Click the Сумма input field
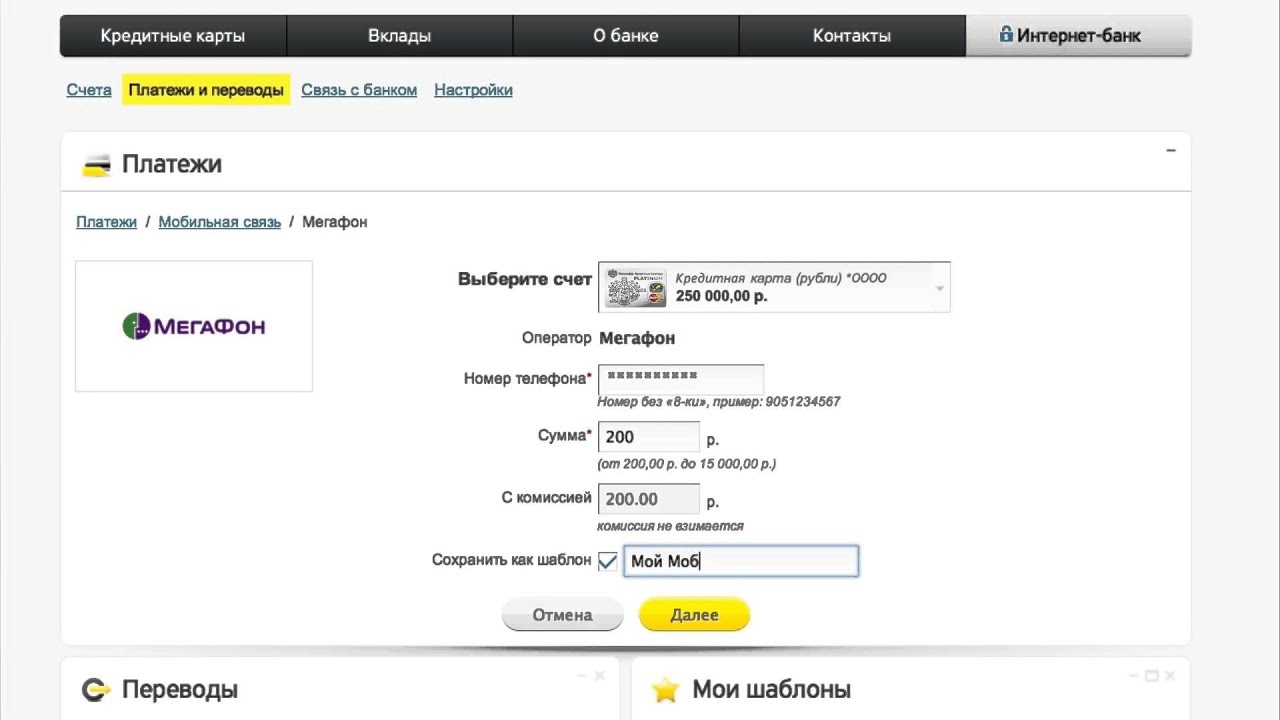The image size is (1280, 720). pos(649,437)
